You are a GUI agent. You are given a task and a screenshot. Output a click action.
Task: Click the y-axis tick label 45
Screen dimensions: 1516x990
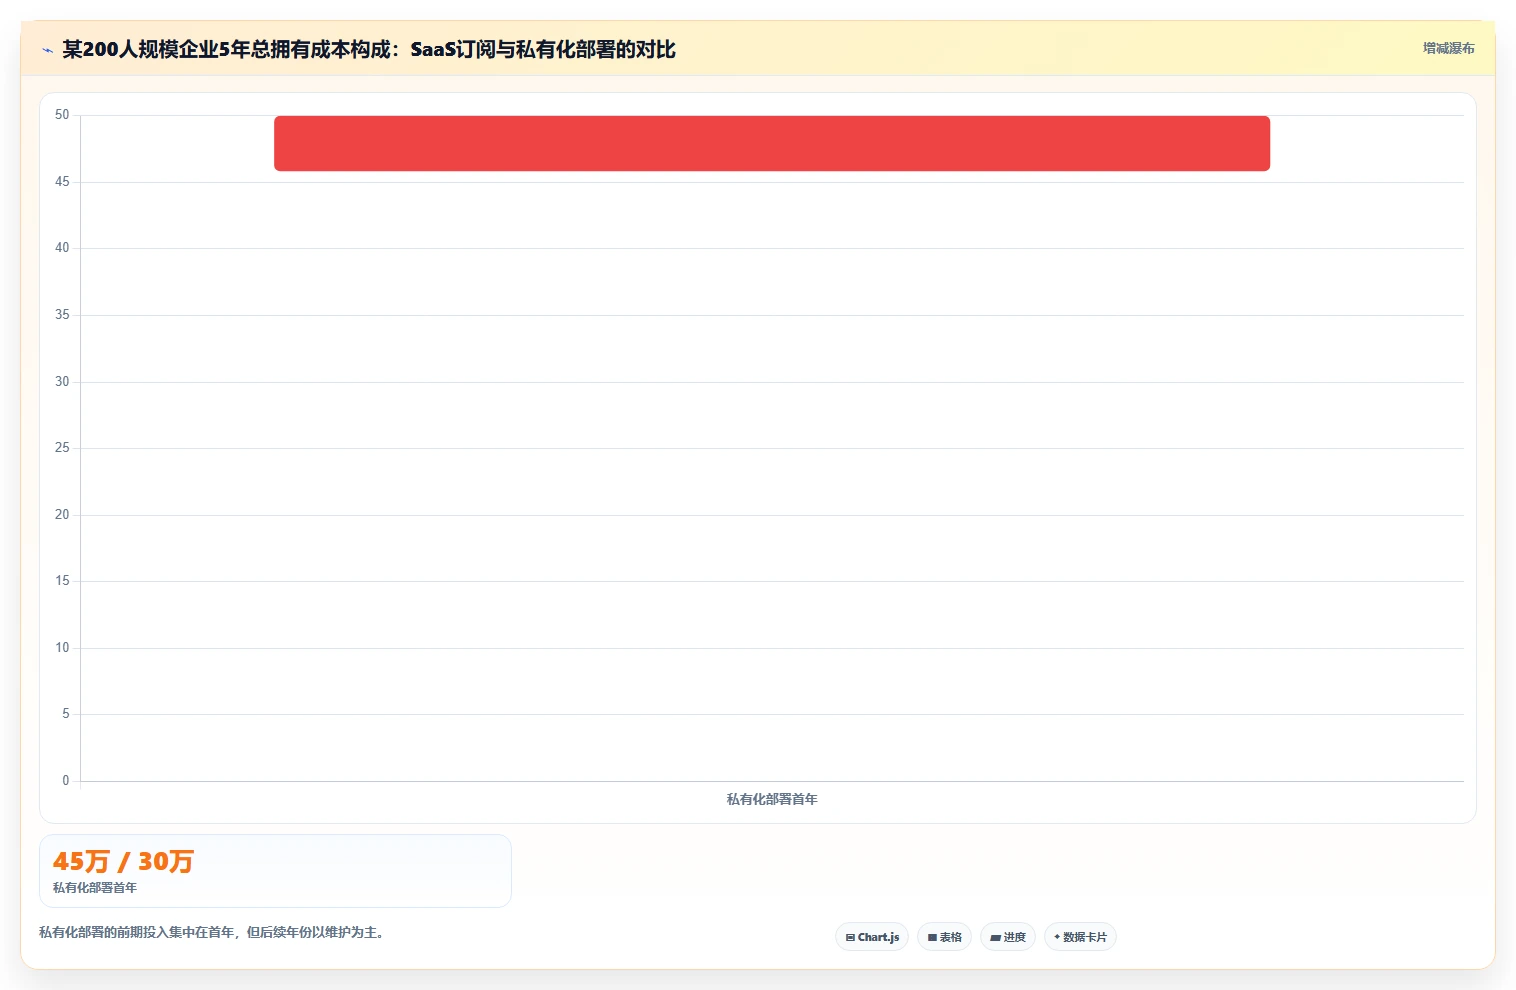(62, 182)
